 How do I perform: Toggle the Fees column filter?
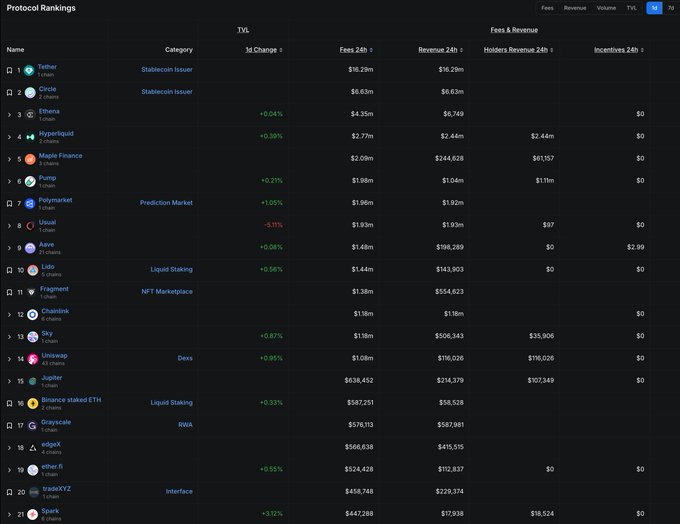pyautogui.click(x=547, y=8)
